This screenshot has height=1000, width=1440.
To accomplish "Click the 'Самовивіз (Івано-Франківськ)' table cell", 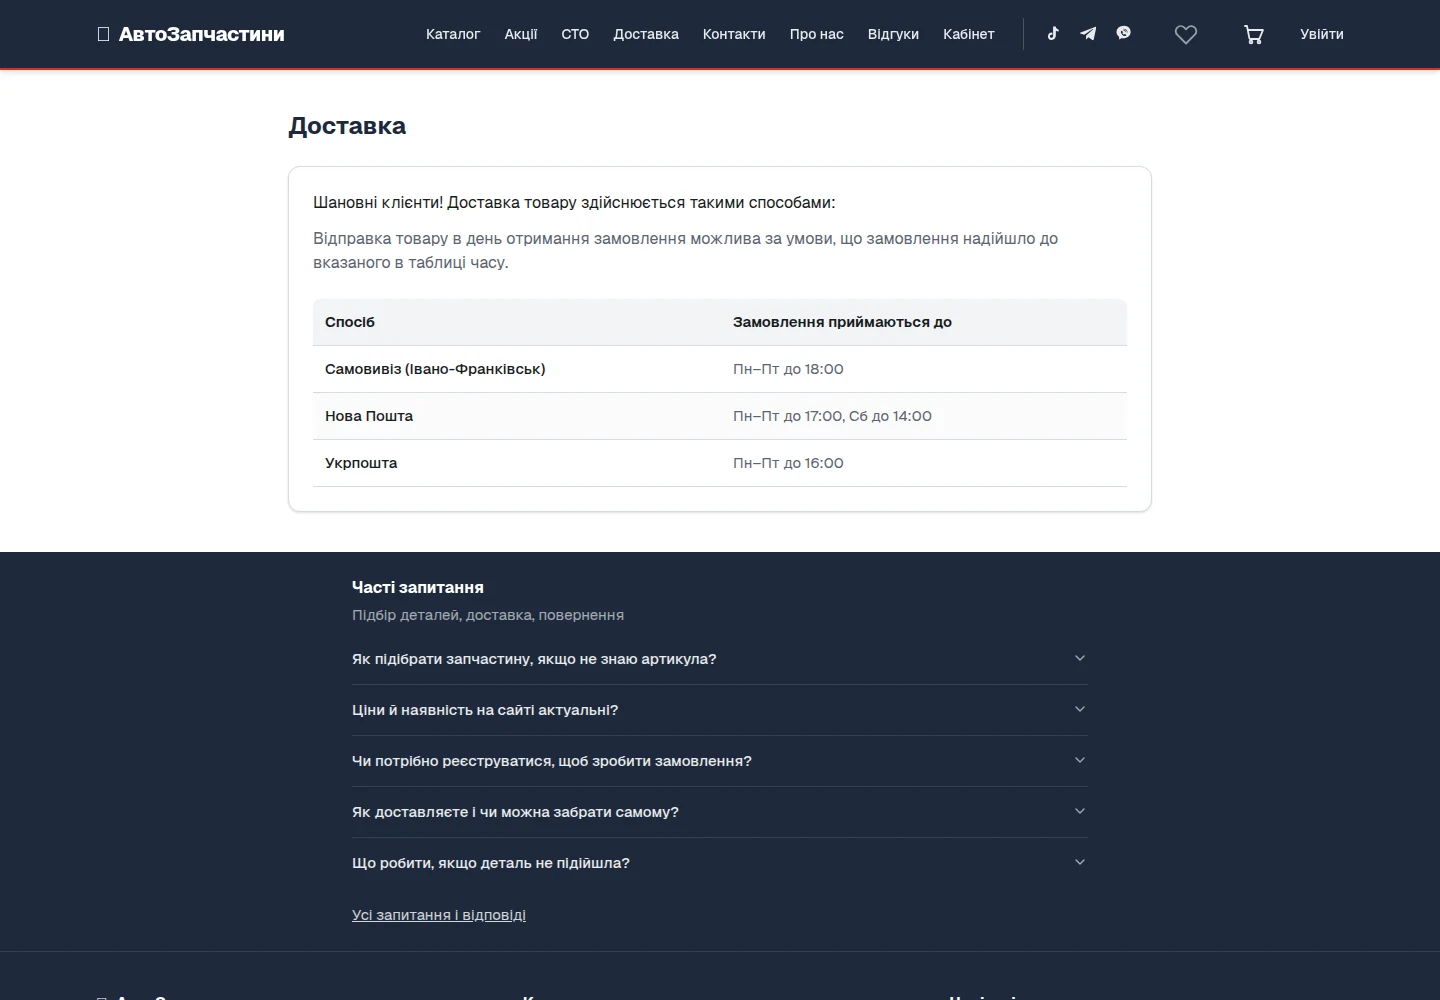I will [x=517, y=369].
